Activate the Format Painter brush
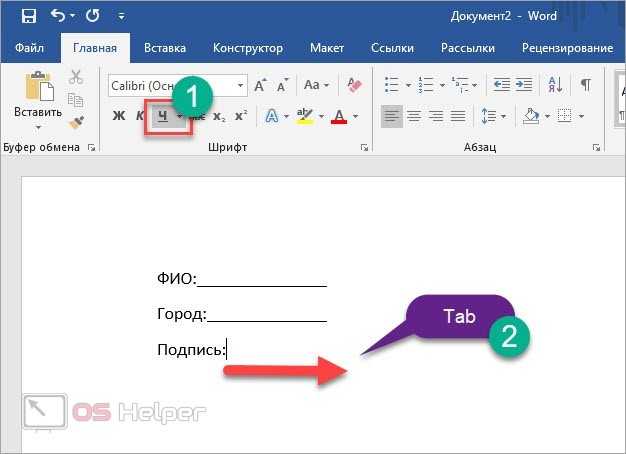 pos(76,122)
